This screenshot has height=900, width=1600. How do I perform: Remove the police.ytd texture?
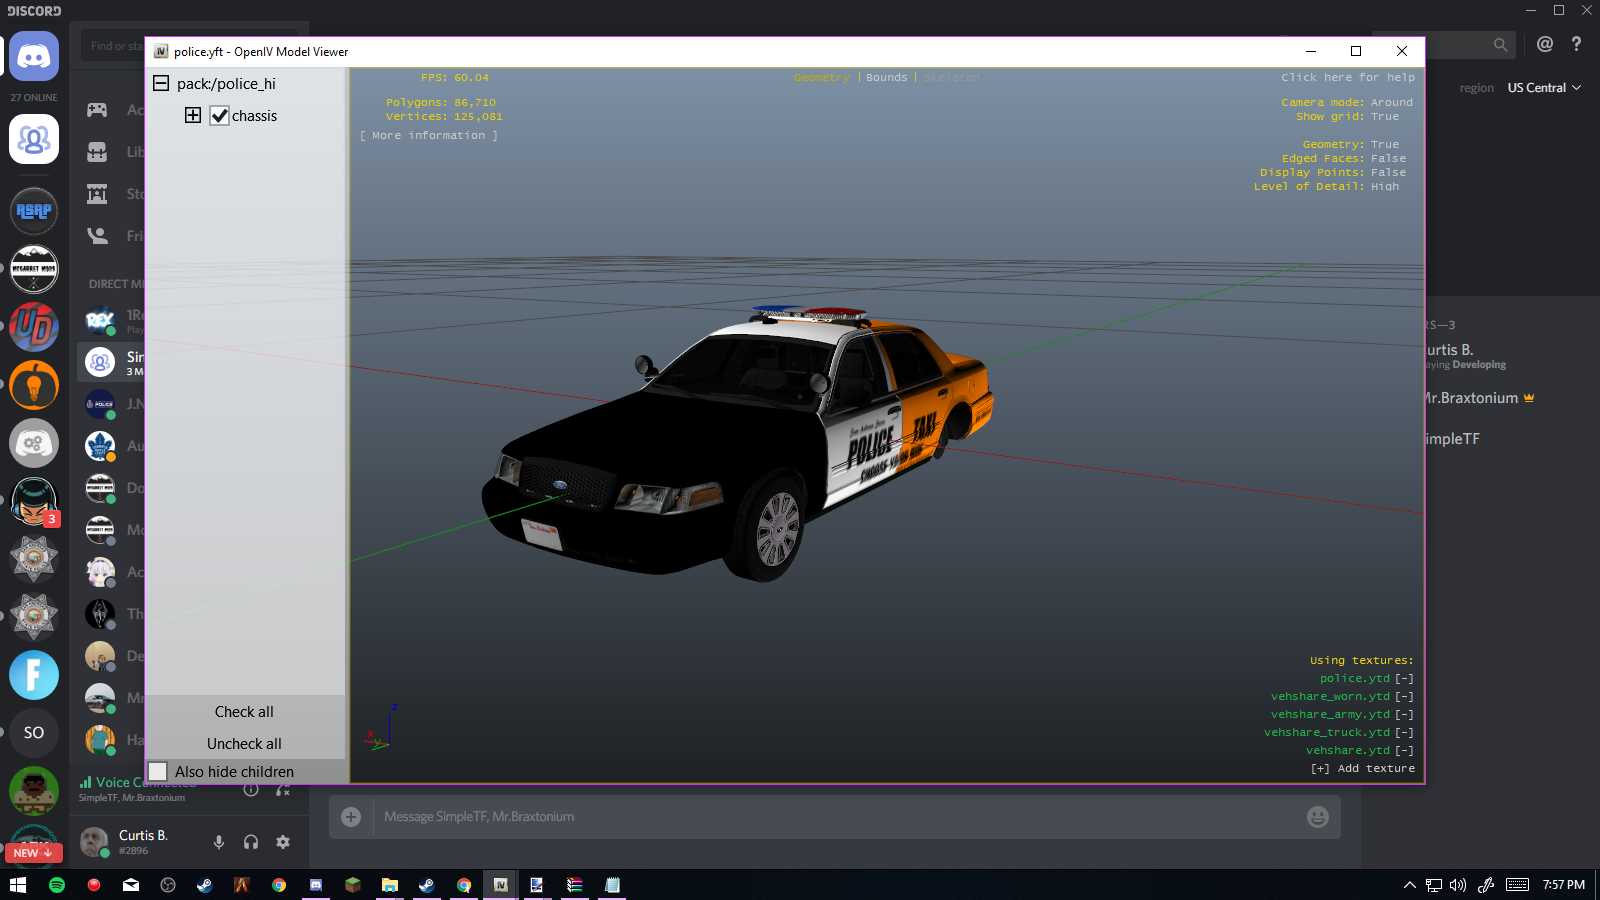[1404, 679]
